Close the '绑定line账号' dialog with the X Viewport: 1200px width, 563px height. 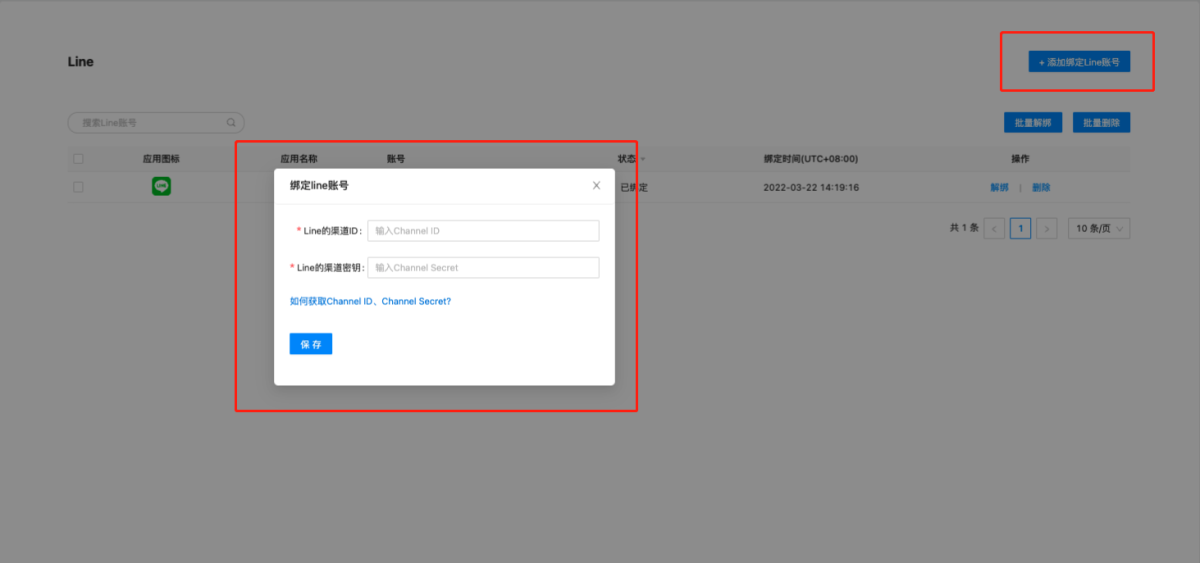click(x=596, y=185)
